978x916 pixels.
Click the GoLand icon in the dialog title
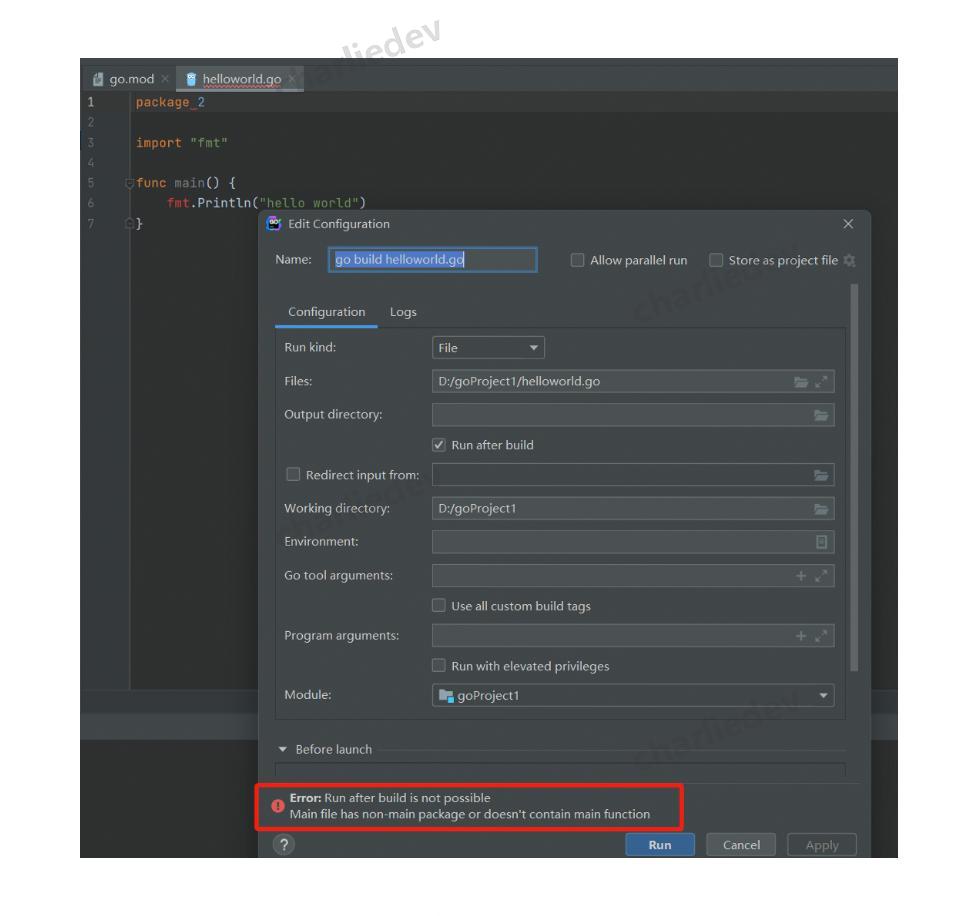coord(274,223)
